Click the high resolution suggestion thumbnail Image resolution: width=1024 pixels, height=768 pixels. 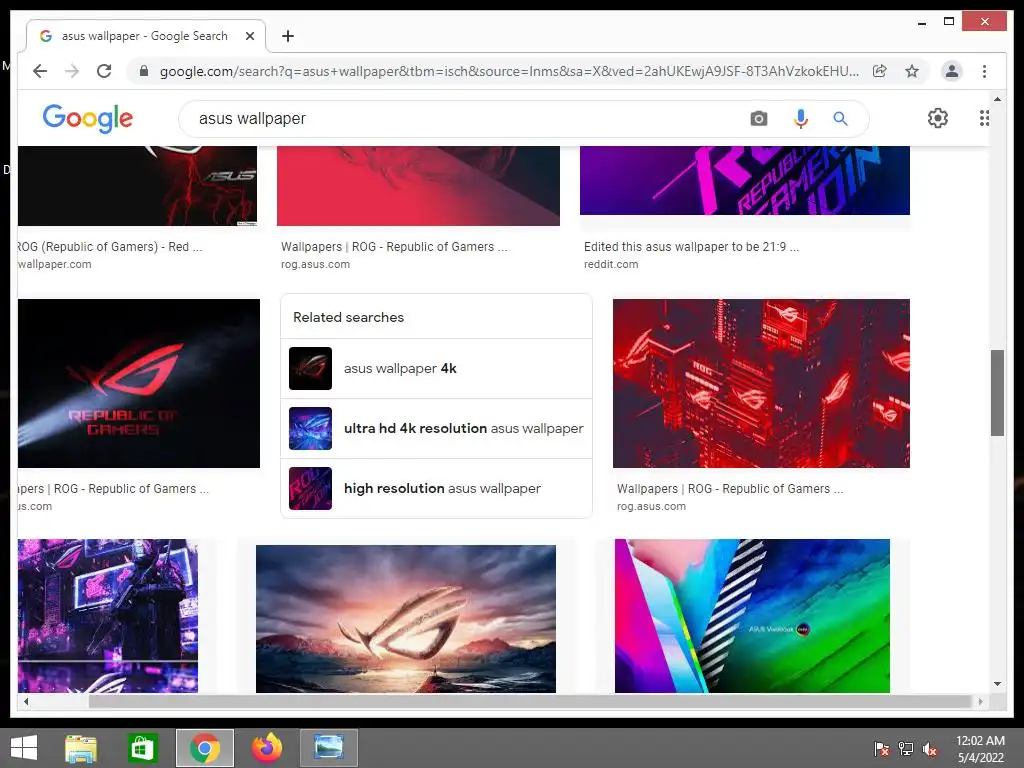310,488
